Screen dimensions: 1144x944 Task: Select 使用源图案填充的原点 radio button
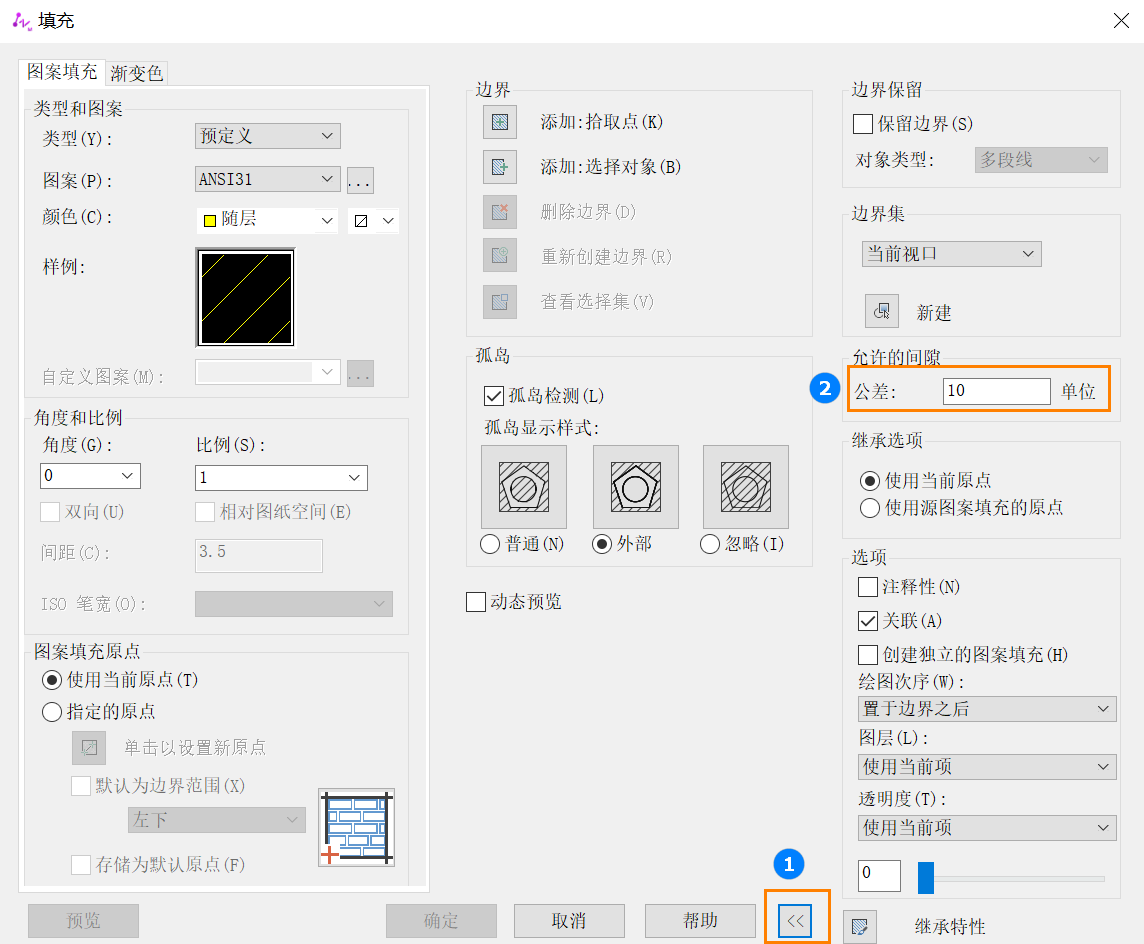[x=870, y=508]
